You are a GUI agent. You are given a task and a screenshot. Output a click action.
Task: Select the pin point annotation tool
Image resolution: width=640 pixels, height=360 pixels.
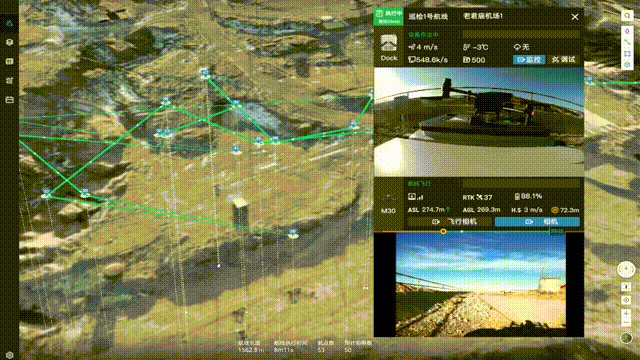627,31
